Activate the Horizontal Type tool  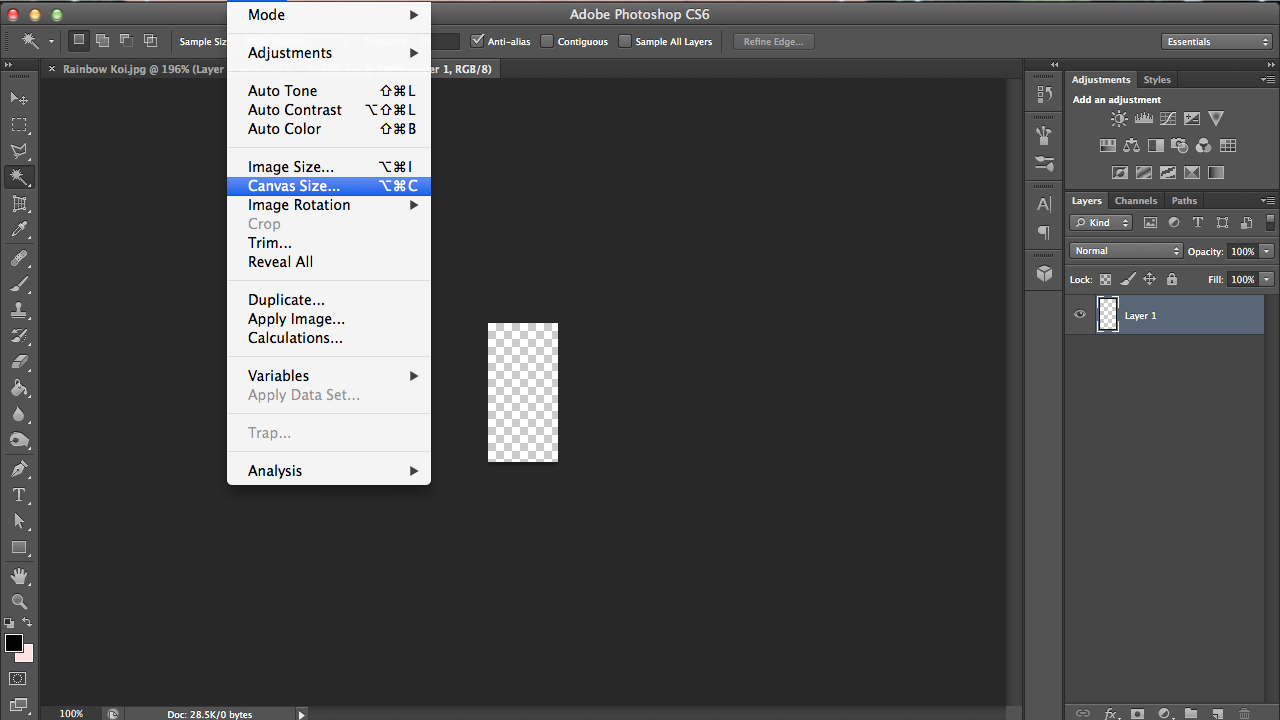tap(20, 493)
